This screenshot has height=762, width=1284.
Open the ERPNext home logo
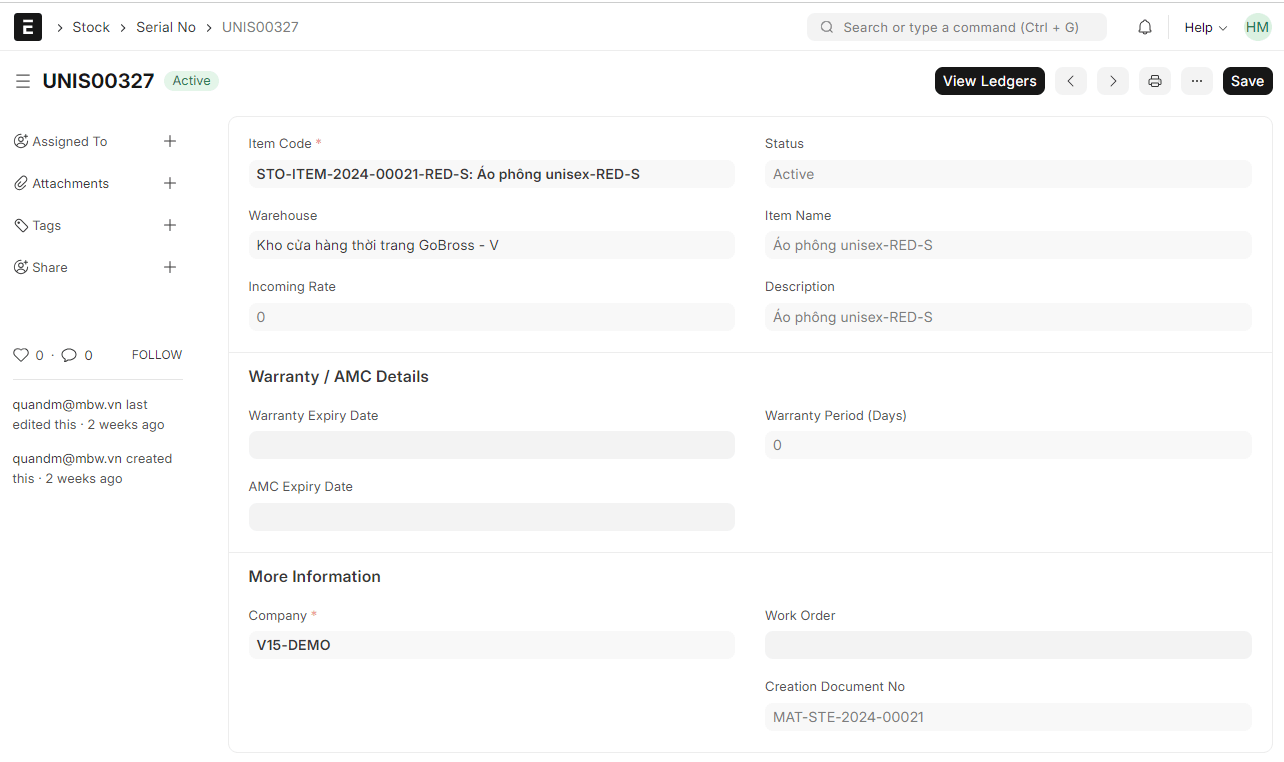tap(28, 27)
